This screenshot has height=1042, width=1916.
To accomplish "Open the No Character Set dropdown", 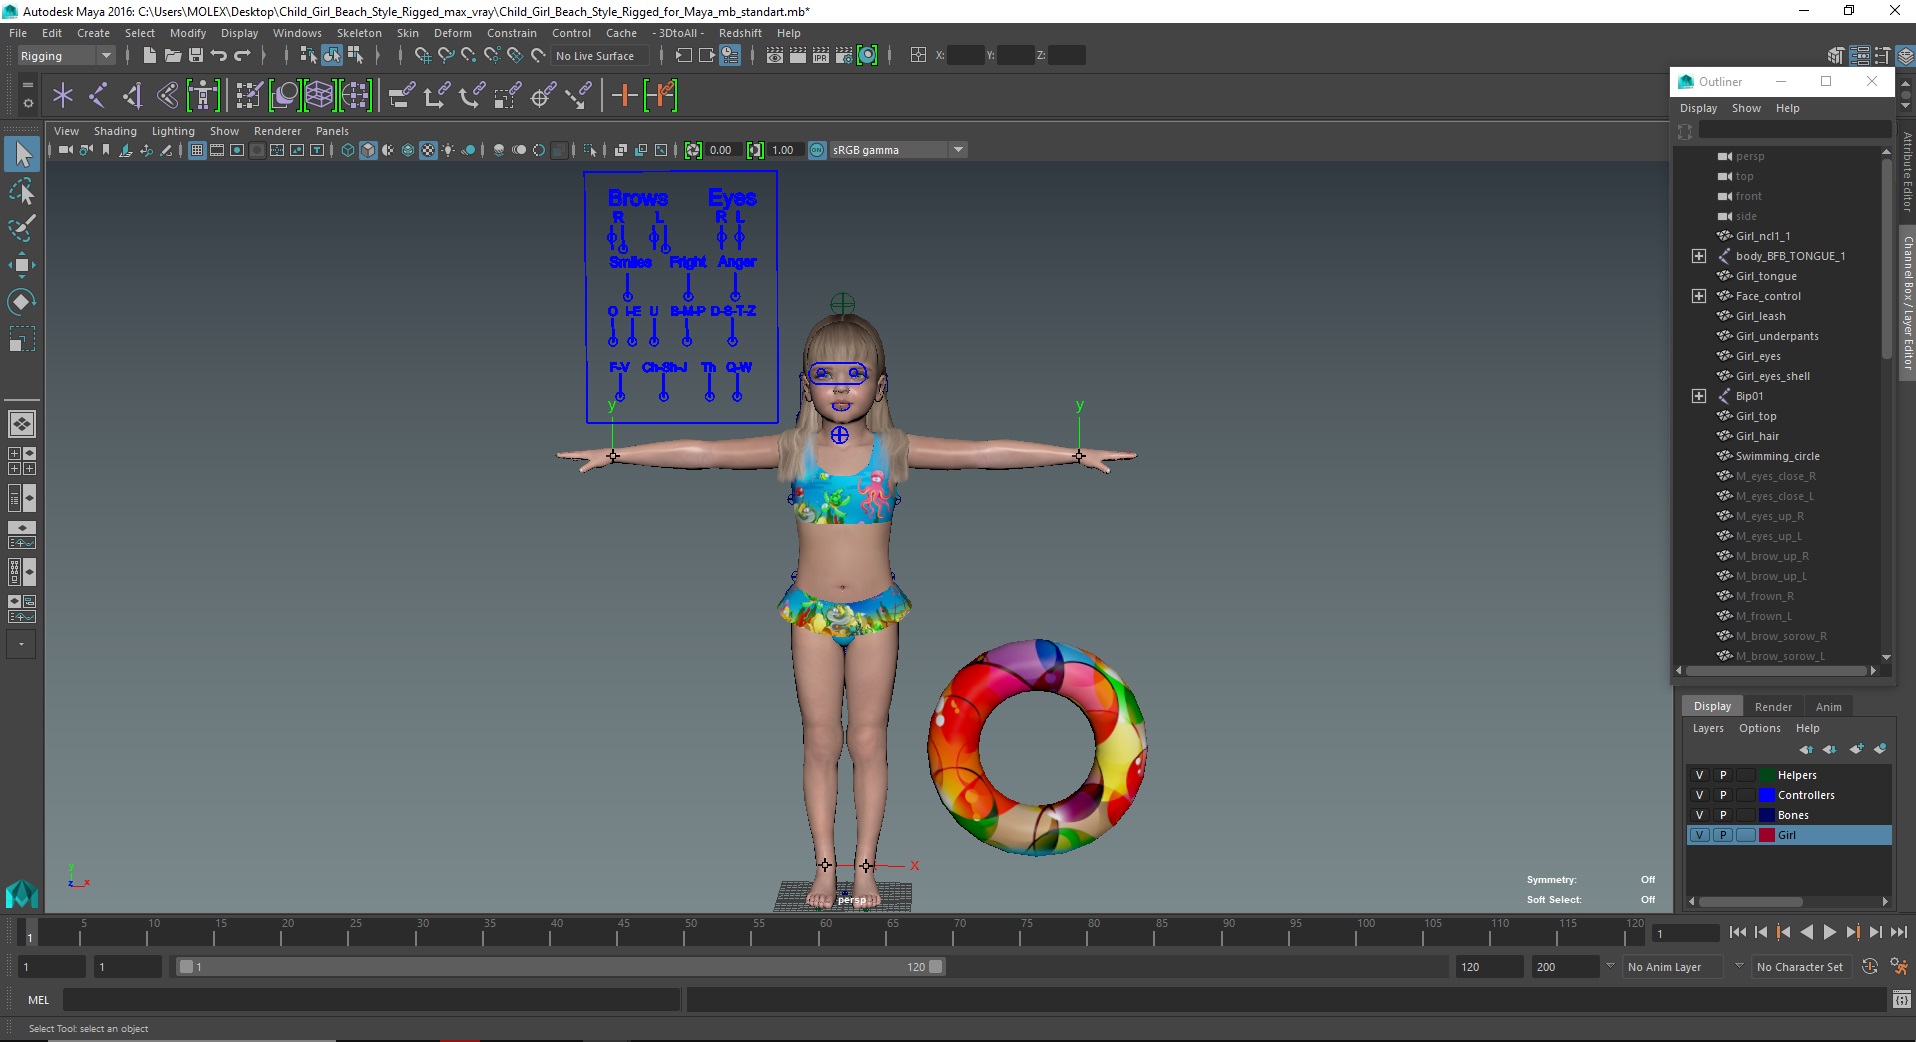I will pyautogui.click(x=1801, y=967).
